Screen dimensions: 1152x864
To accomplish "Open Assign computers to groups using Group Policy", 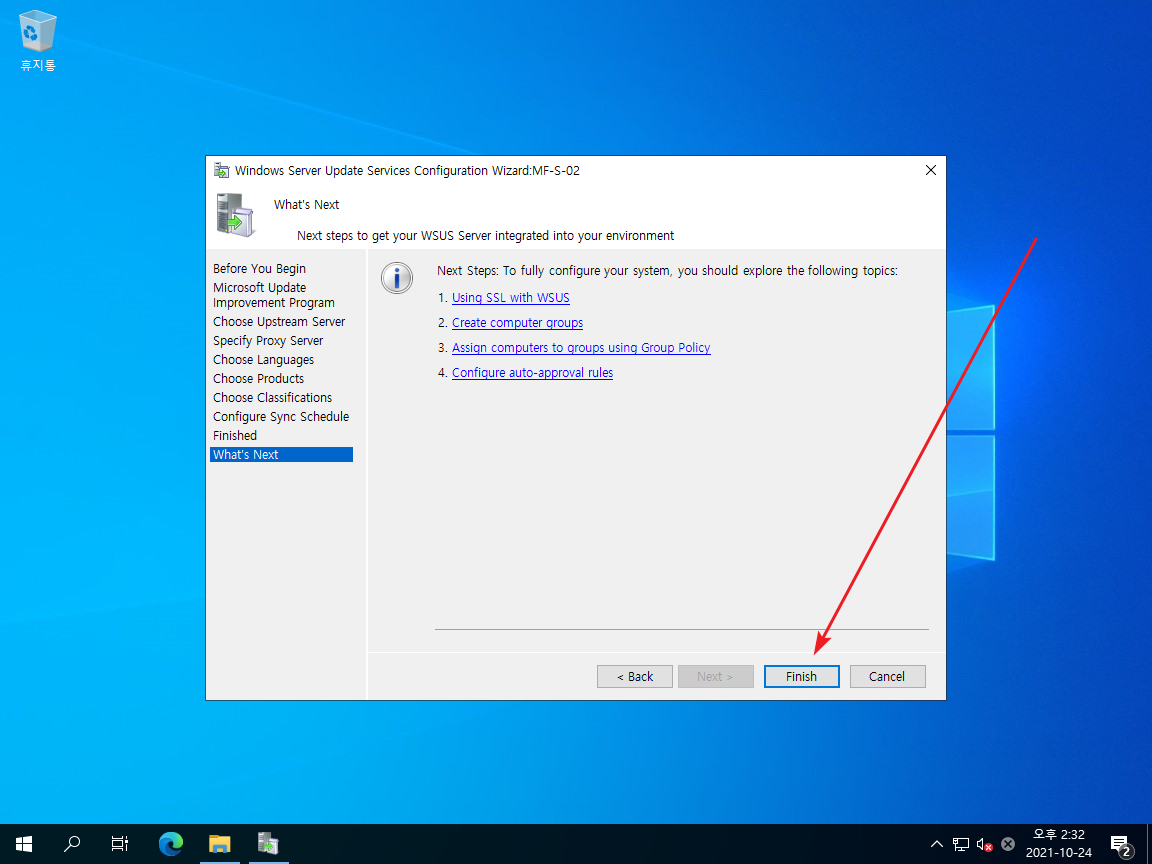I will coord(581,348).
